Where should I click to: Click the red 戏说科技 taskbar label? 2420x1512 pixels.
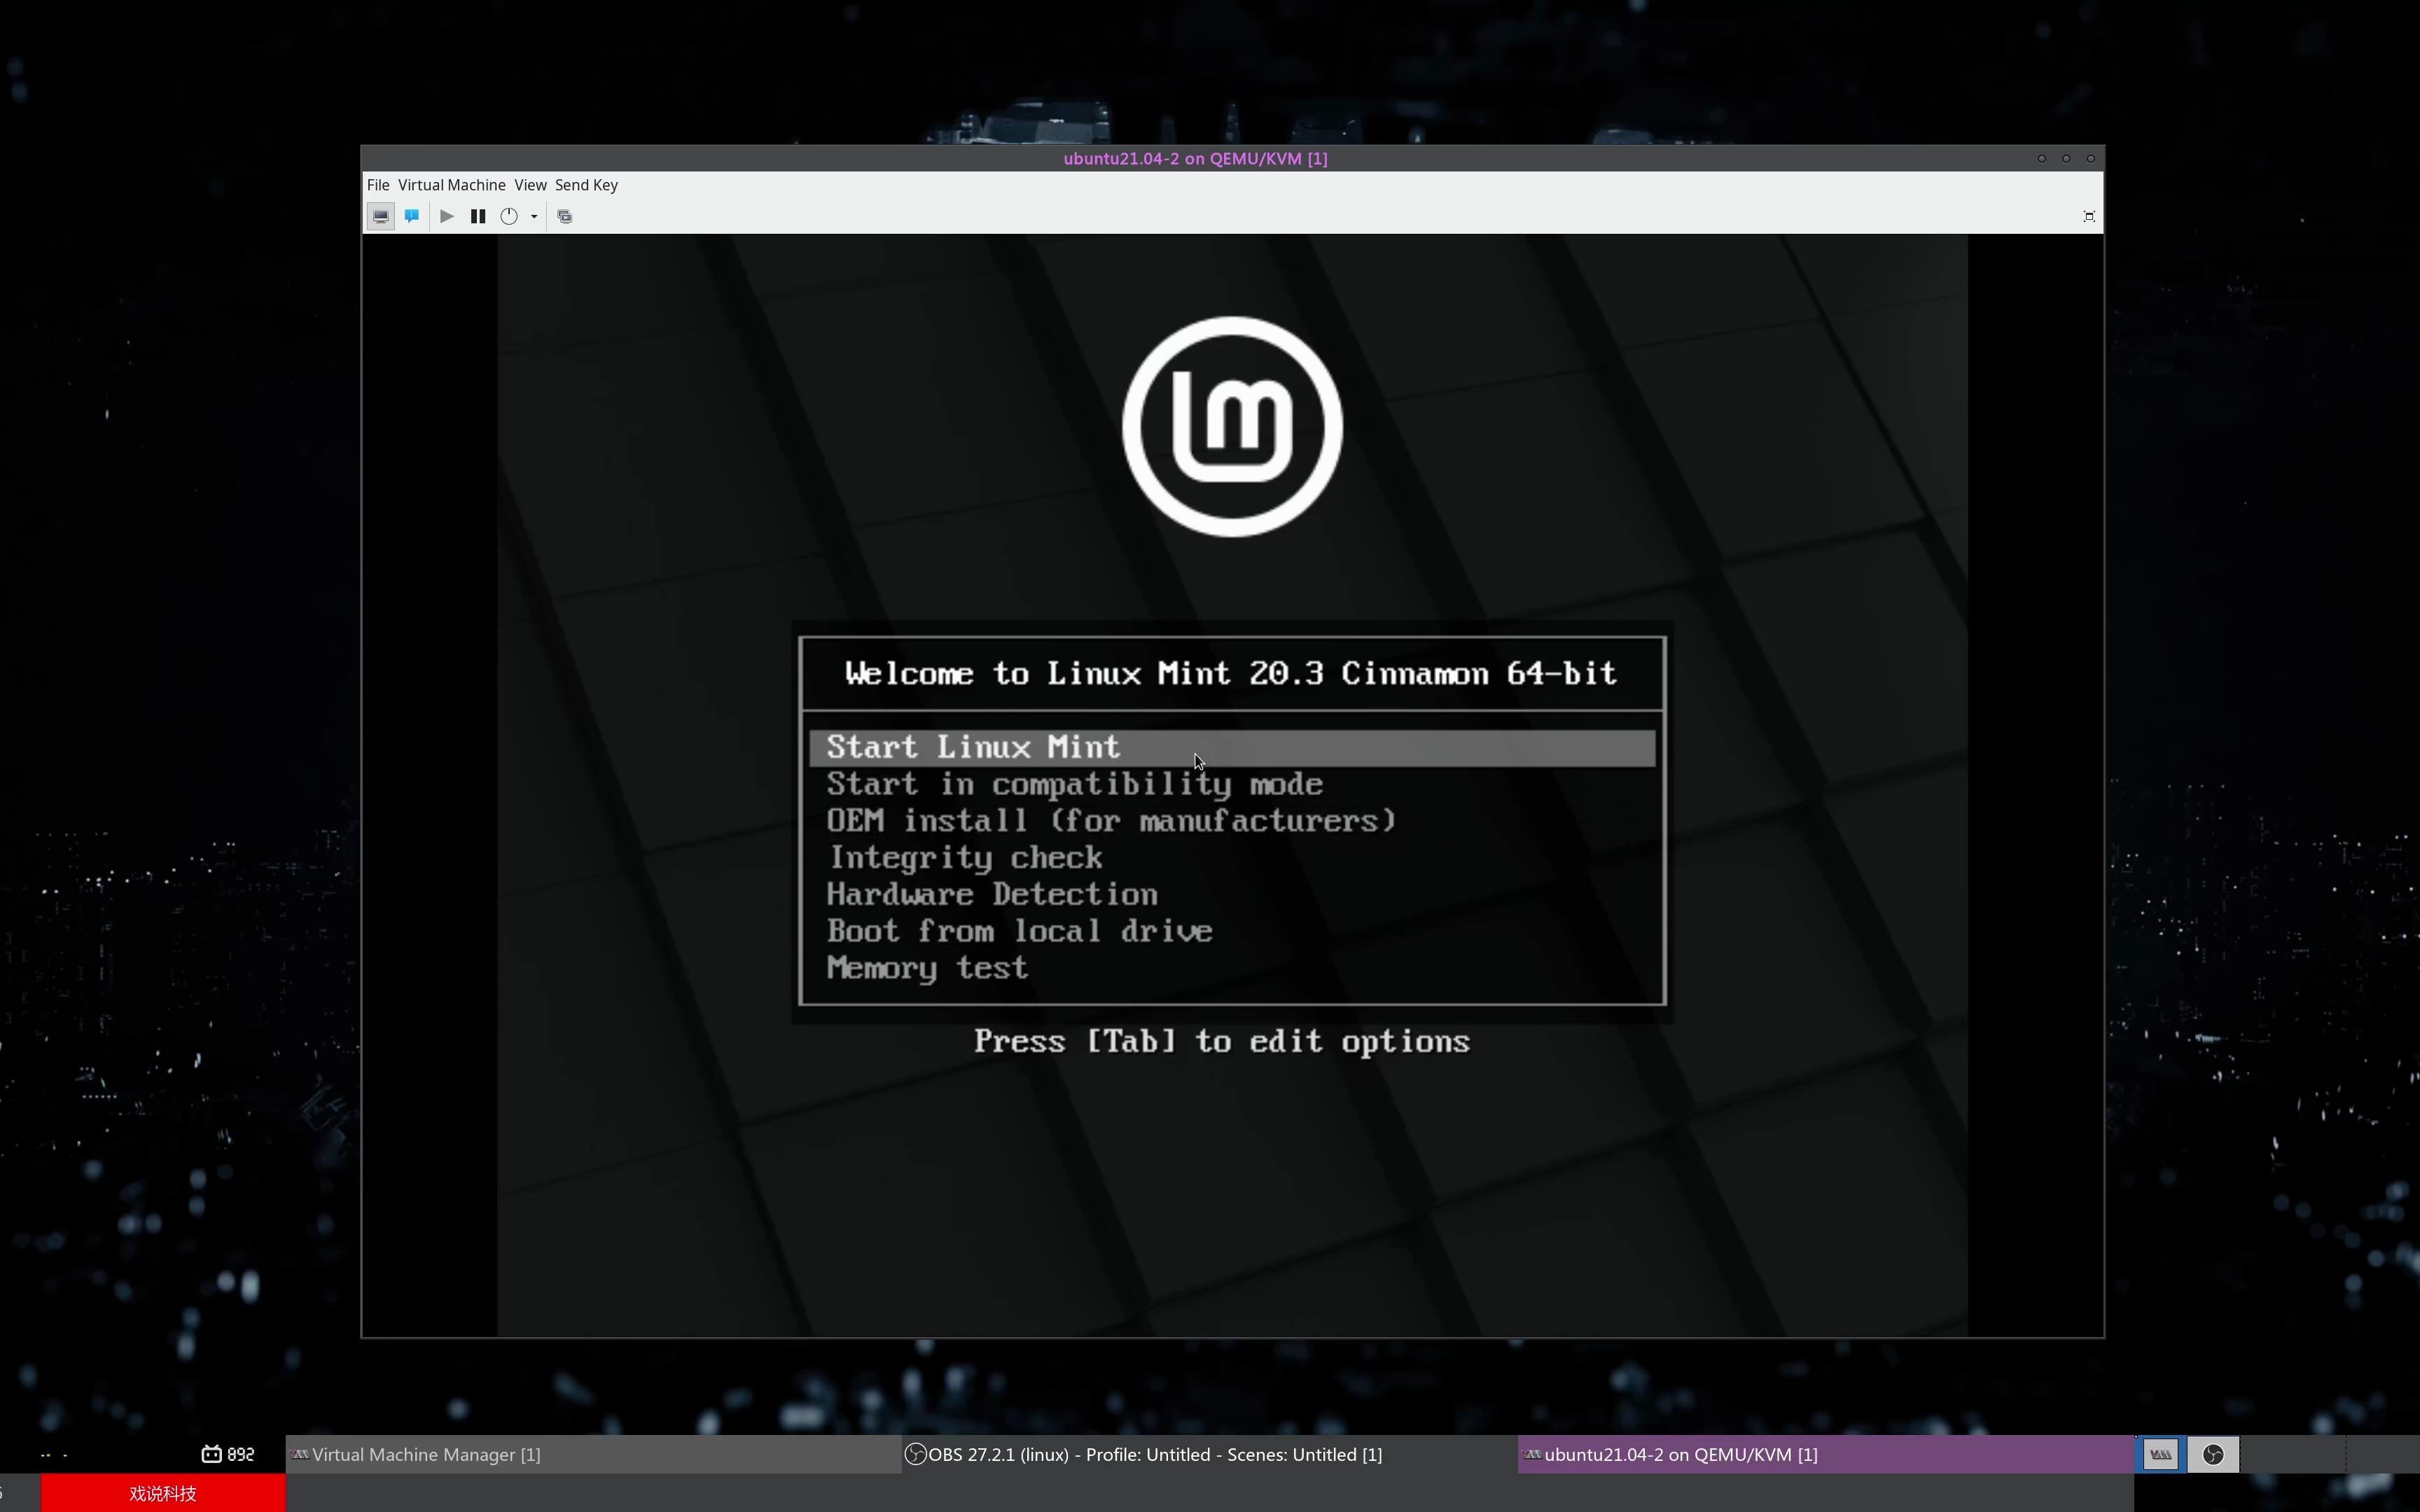[163, 1493]
